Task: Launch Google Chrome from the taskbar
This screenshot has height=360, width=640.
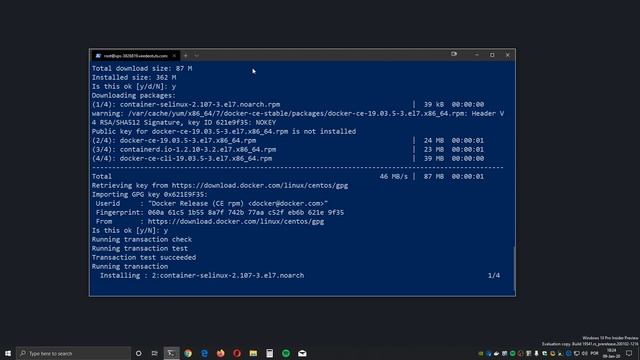Action: (188, 353)
